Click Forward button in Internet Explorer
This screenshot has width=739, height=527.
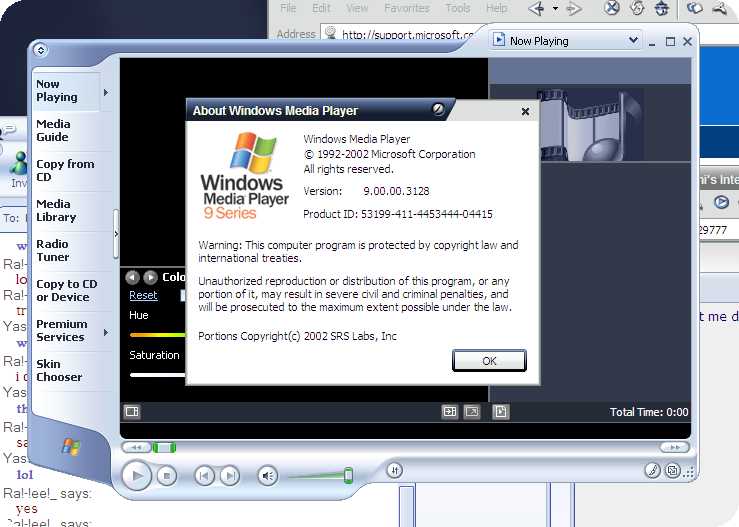[573, 8]
